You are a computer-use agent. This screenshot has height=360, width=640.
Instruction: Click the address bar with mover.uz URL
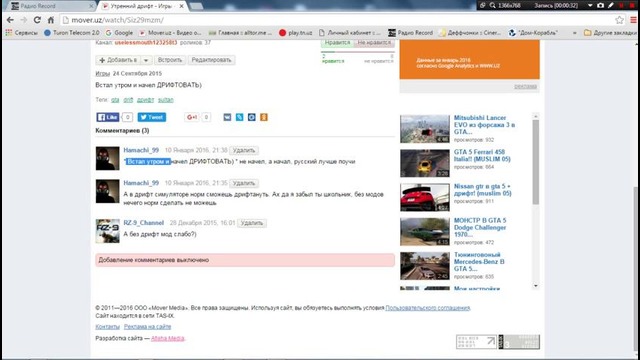[x=337, y=20]
